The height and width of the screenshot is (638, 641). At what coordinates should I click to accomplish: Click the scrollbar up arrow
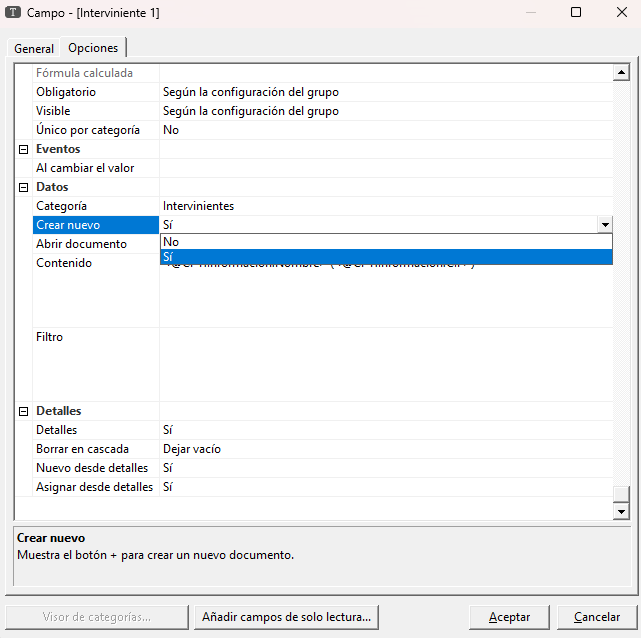[621, 73]
